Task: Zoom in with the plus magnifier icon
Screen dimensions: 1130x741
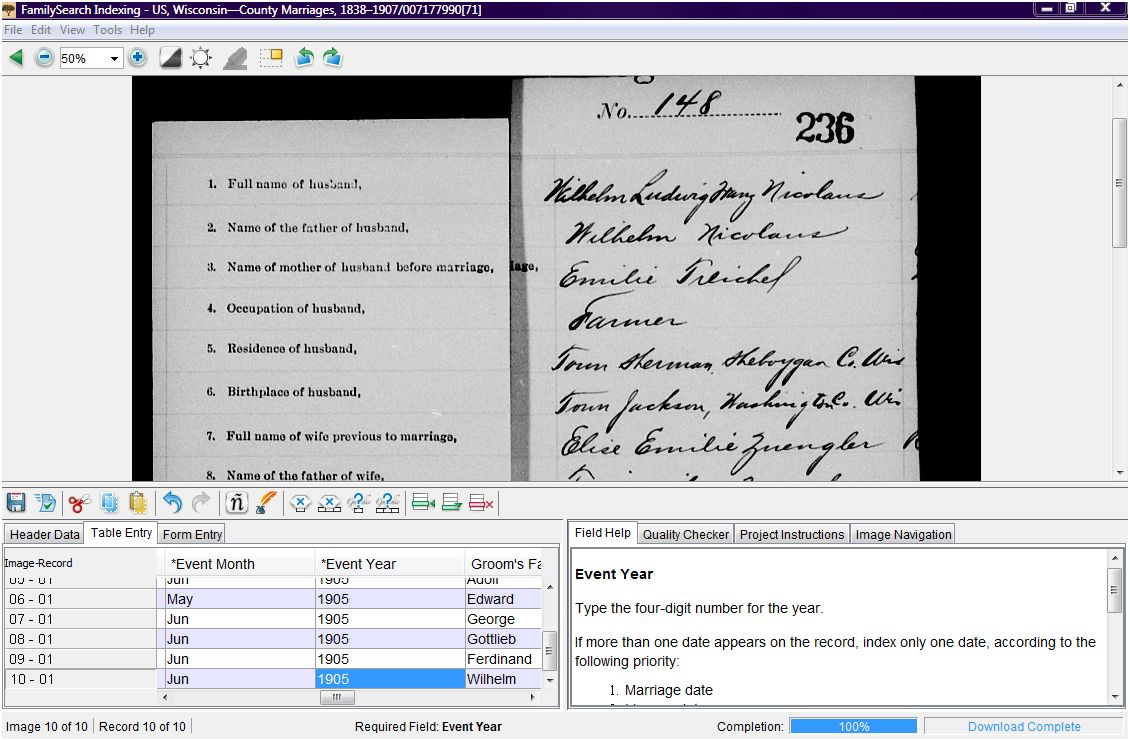Action: [x=138, y=58]
